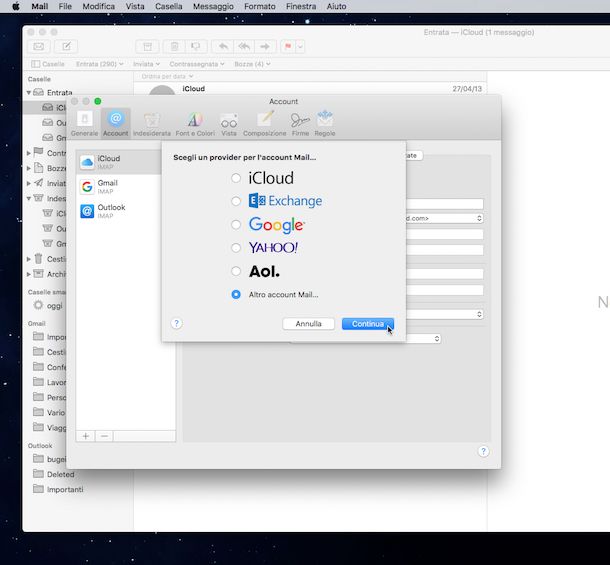The image size is (610, 565).
Task: Select the Yahoo provider radio button
Action: tap(236, 248)
